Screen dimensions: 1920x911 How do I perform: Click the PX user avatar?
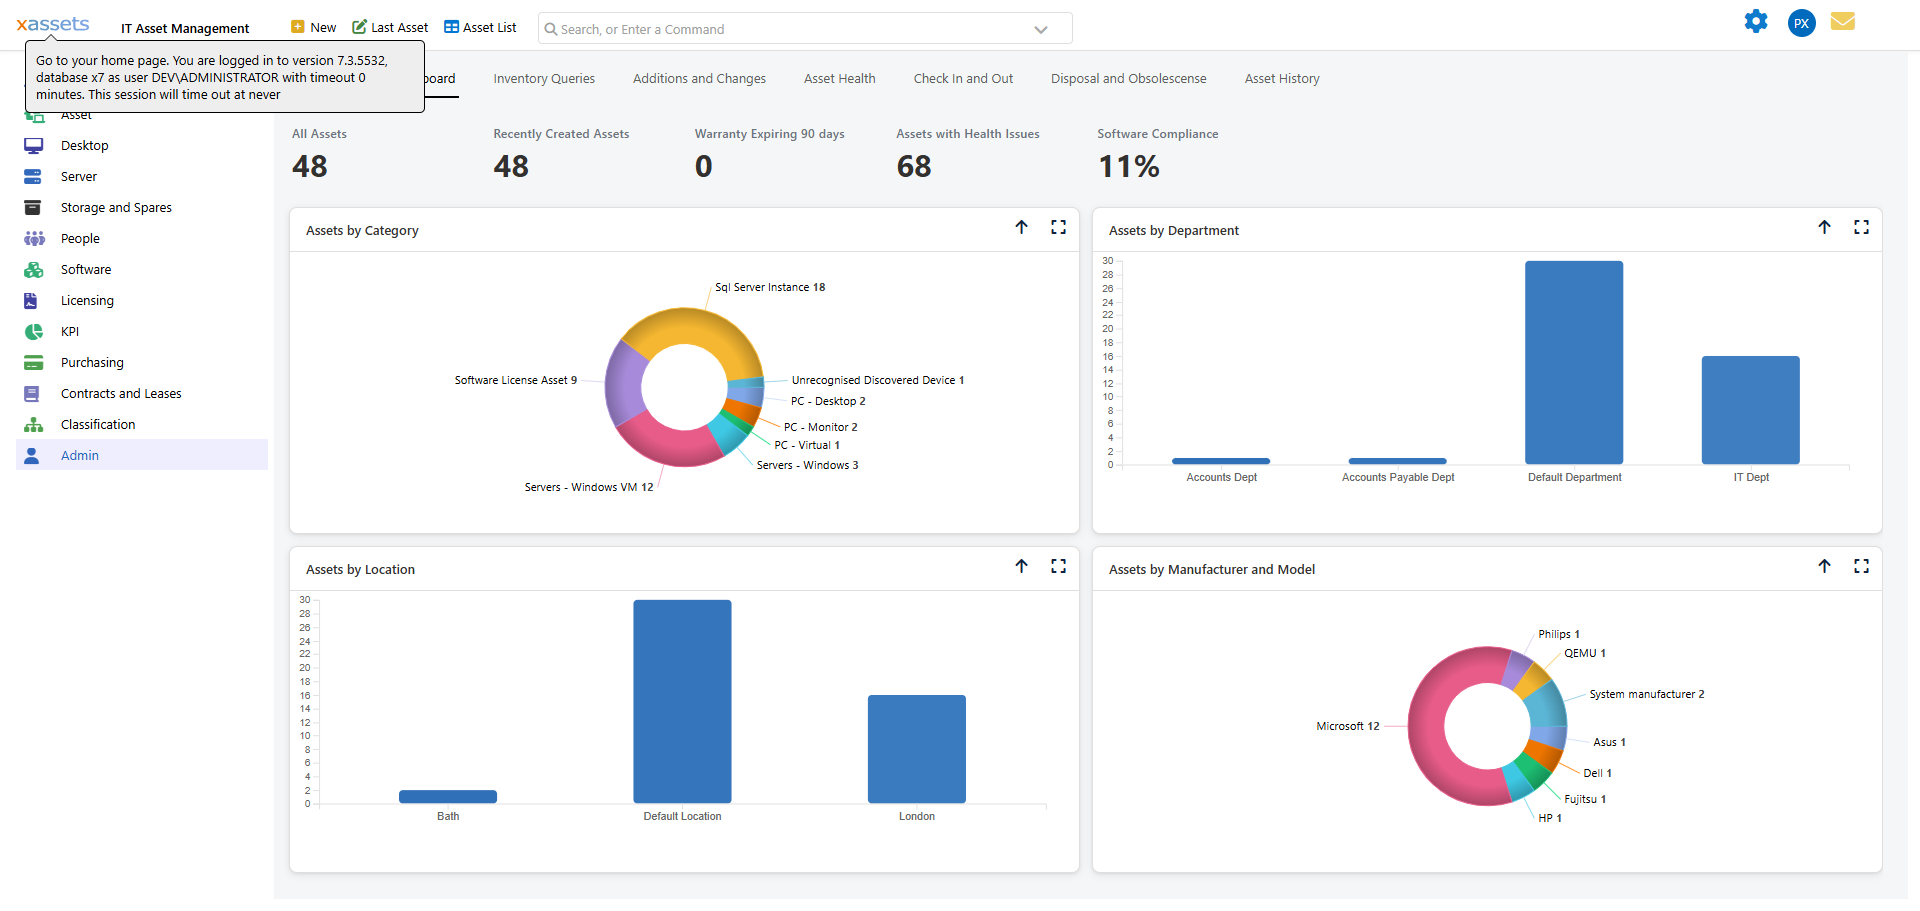click(1801, 23)
